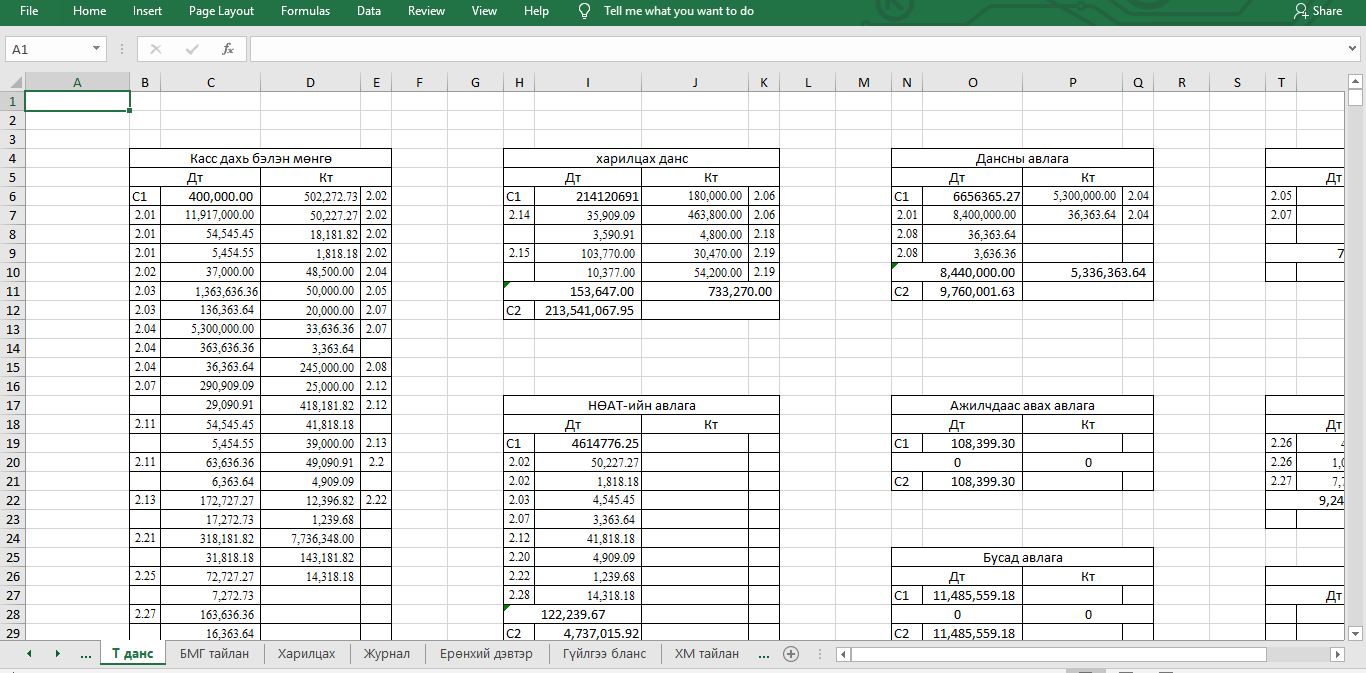Viewport: 1366px width, 673px height.
Task: Expand the formula bar with the chevron
Action: pyautogui.click(x=1352, y=49)
